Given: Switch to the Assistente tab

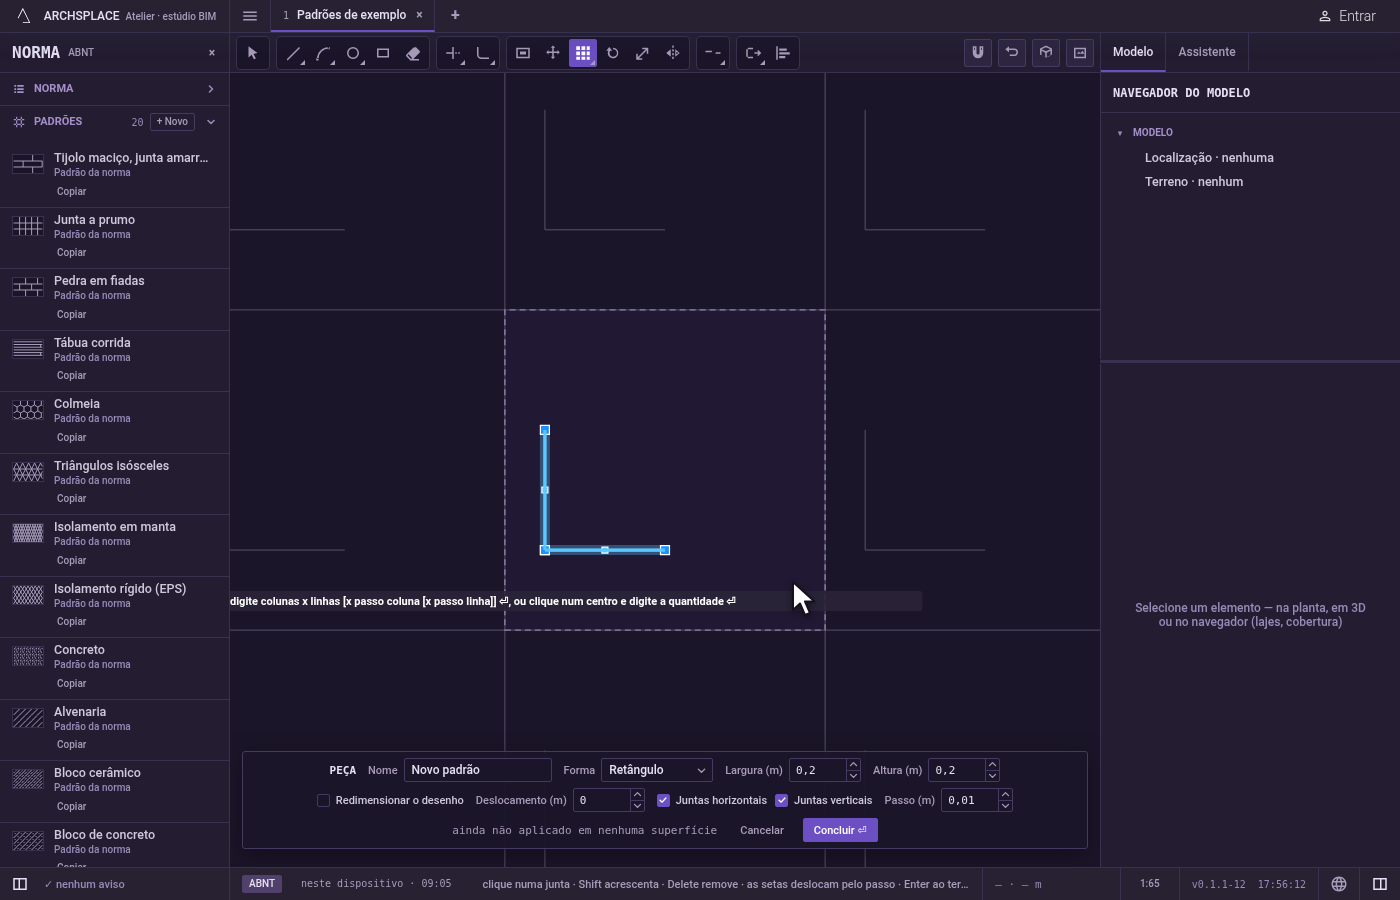Looking at the screenshot, I should 1206,52.
